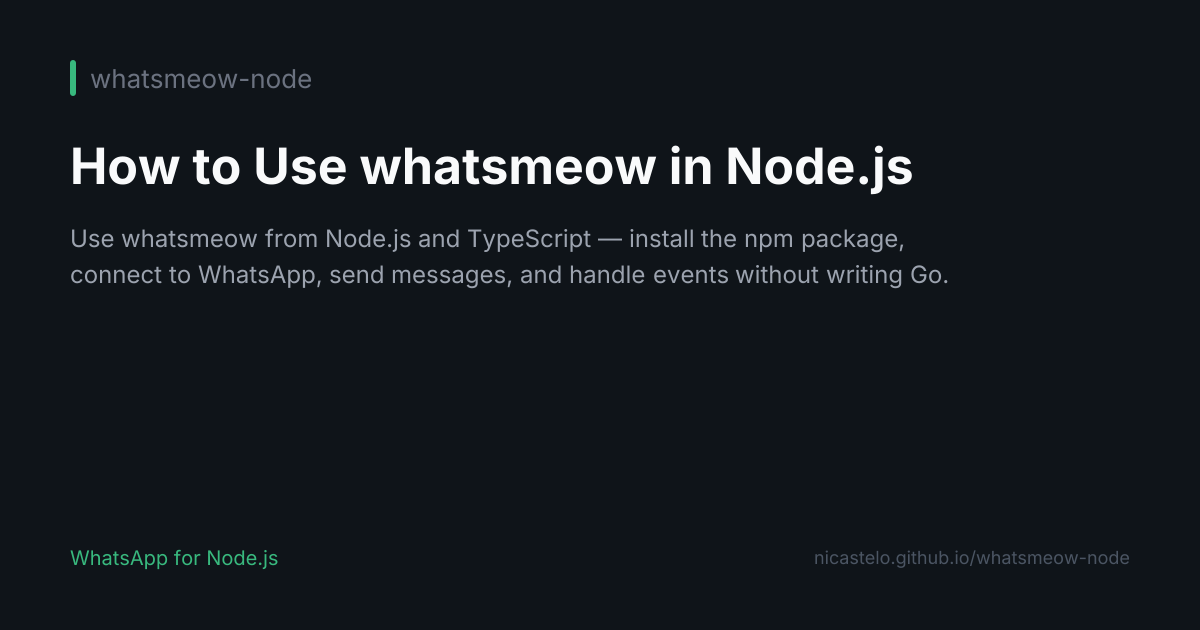Click the word "in" in the headline
The height and width of the screenshot is (630, 1200).
click(689, 166)
